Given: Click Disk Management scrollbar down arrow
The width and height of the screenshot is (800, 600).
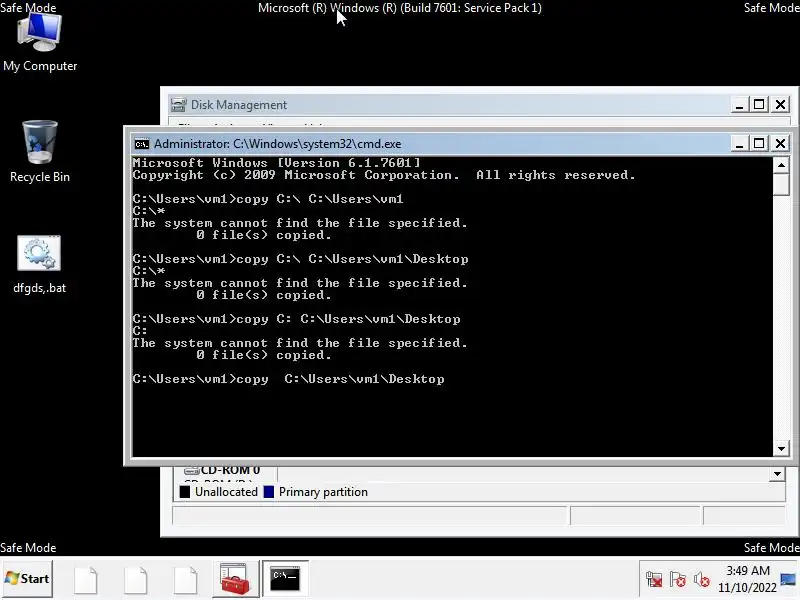Looking at the screenshot, I should (777, 474).
